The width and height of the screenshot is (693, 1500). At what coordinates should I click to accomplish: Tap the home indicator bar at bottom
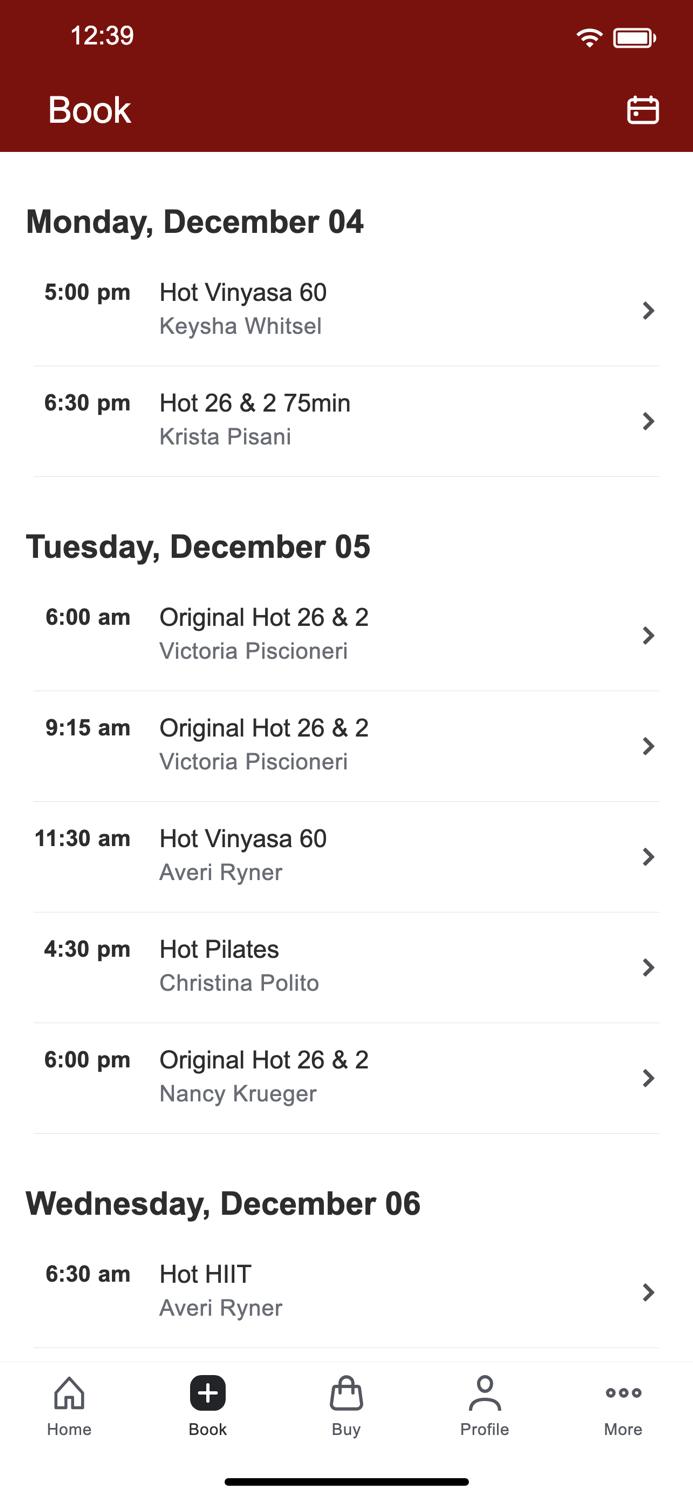346,1481
